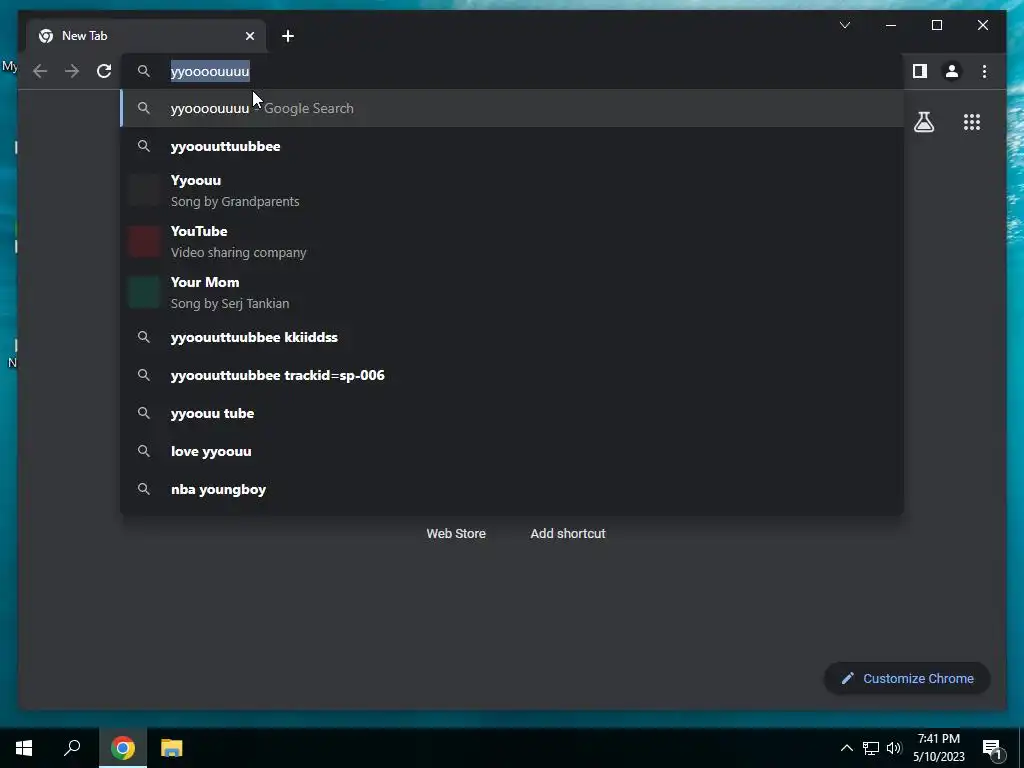Click the volume speaker tray icon
This screenshot has width=1024, height=768.
(894, 748)
